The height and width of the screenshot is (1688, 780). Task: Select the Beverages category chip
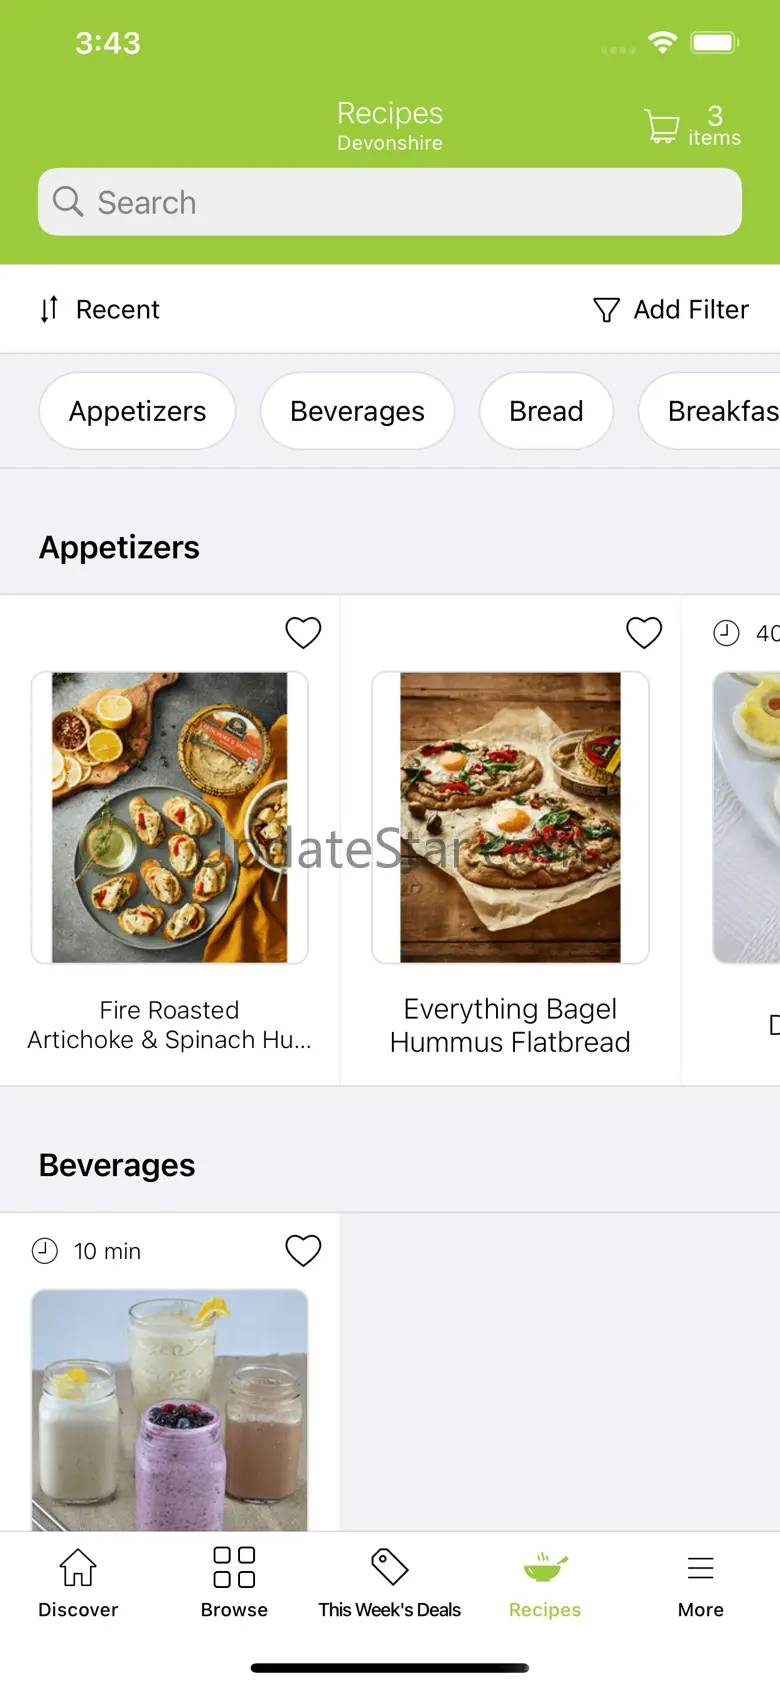(x=357, y=411)
